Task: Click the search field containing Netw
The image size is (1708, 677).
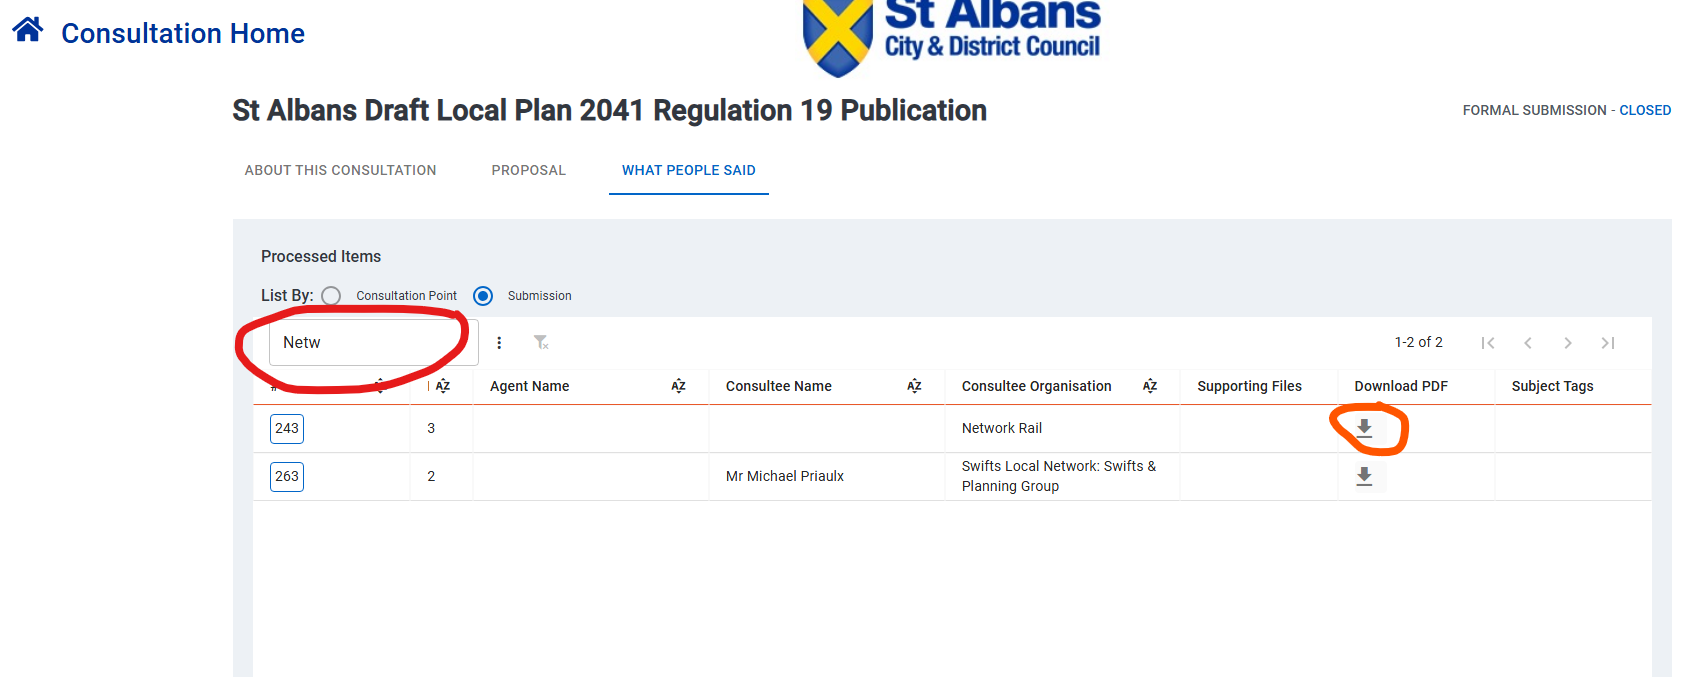Action: tap(373, 342)
